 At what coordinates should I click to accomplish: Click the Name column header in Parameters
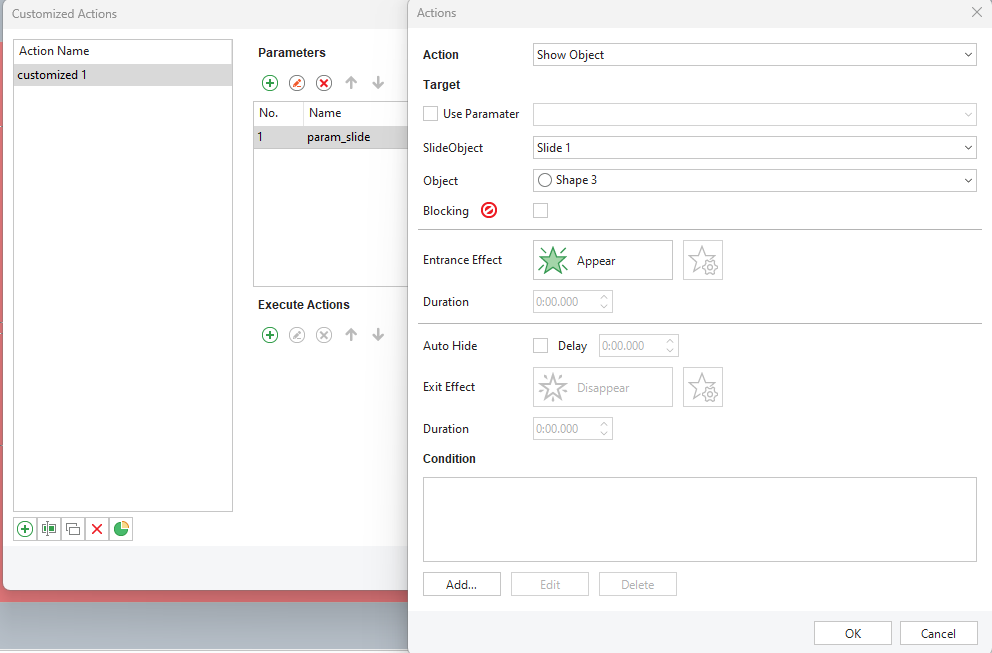pyautogui.click(x=356, y=113)
